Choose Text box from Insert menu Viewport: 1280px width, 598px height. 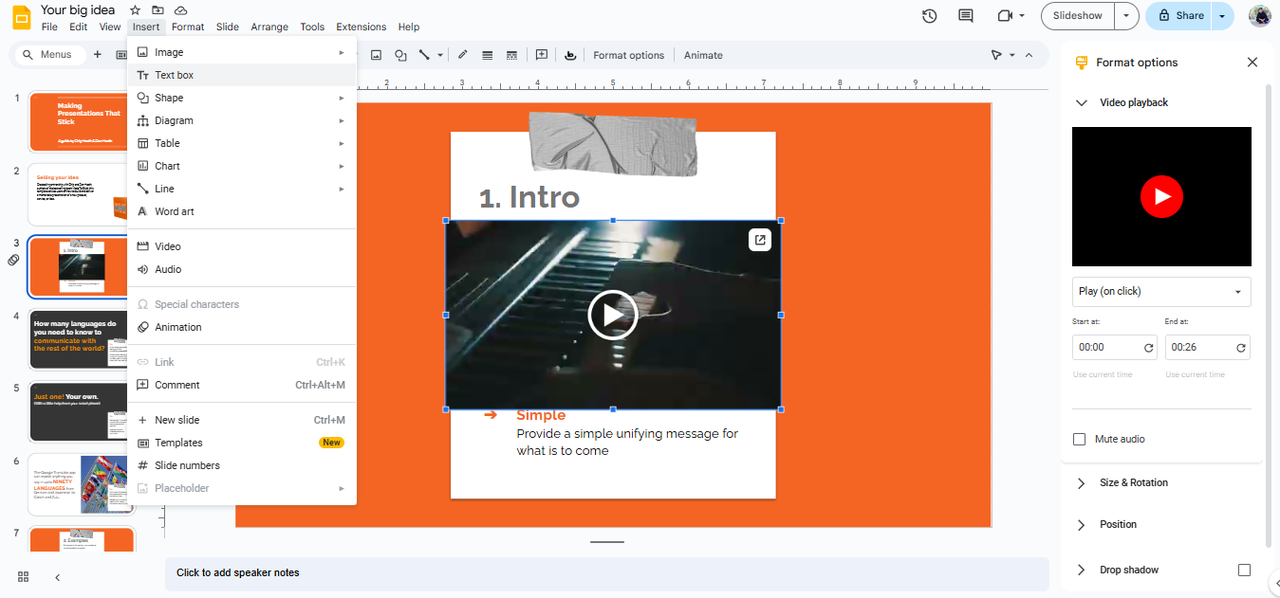(x=174, y=75)
